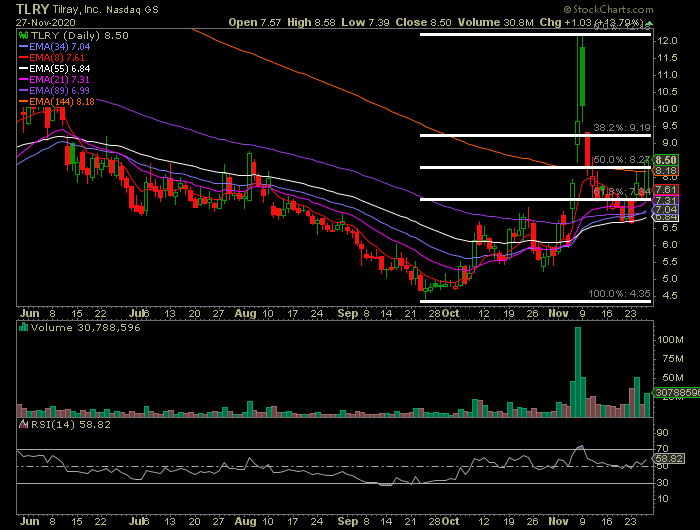
Task: Click the EMA(89) 6.99 legend entry
Action: [54, 91]
